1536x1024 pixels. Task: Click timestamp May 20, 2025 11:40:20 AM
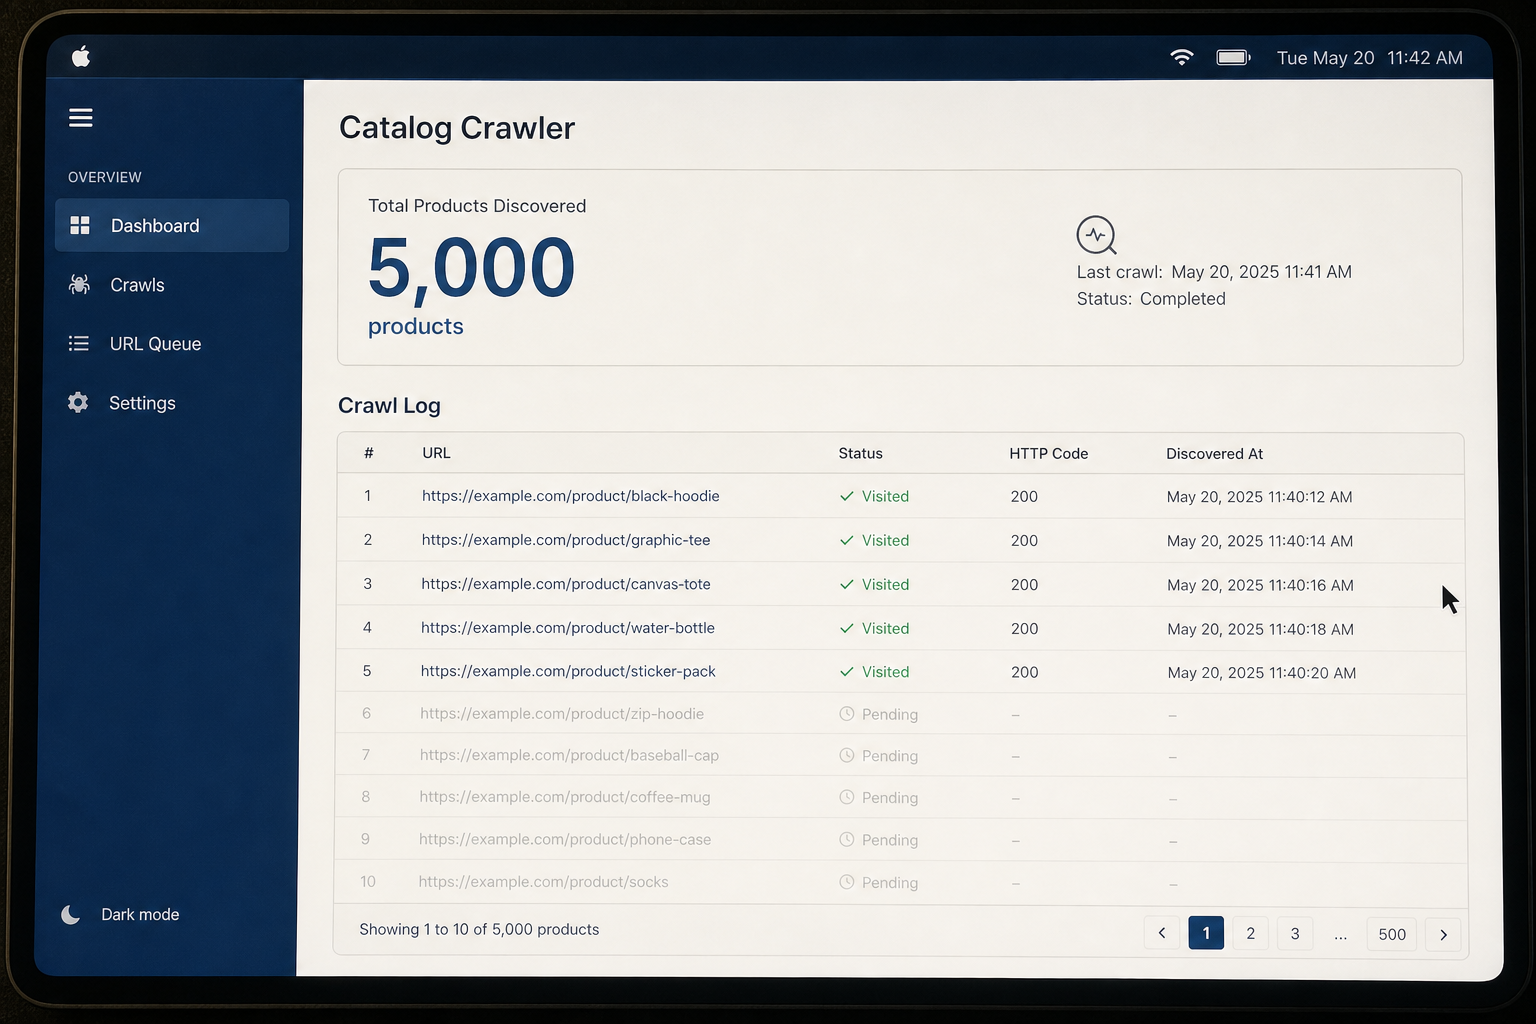(1262, 673)
